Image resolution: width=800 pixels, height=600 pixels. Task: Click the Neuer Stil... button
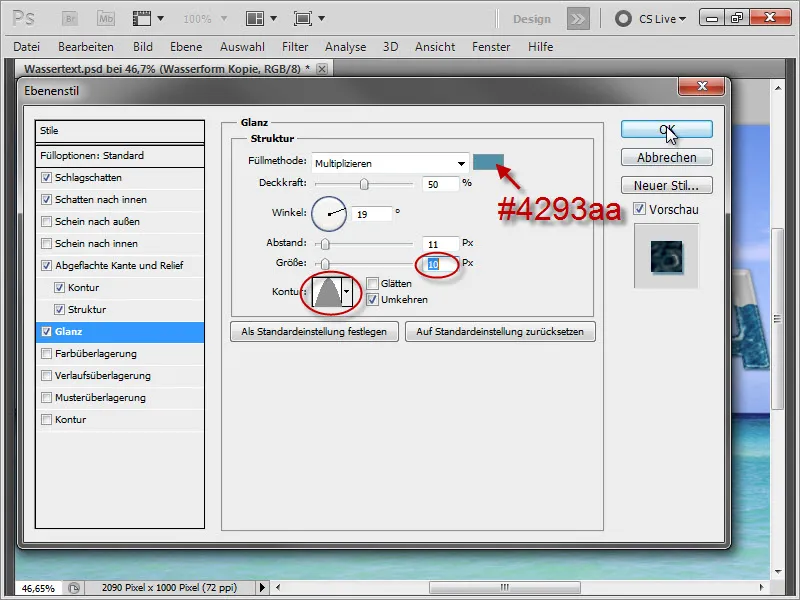pos(666,185)
